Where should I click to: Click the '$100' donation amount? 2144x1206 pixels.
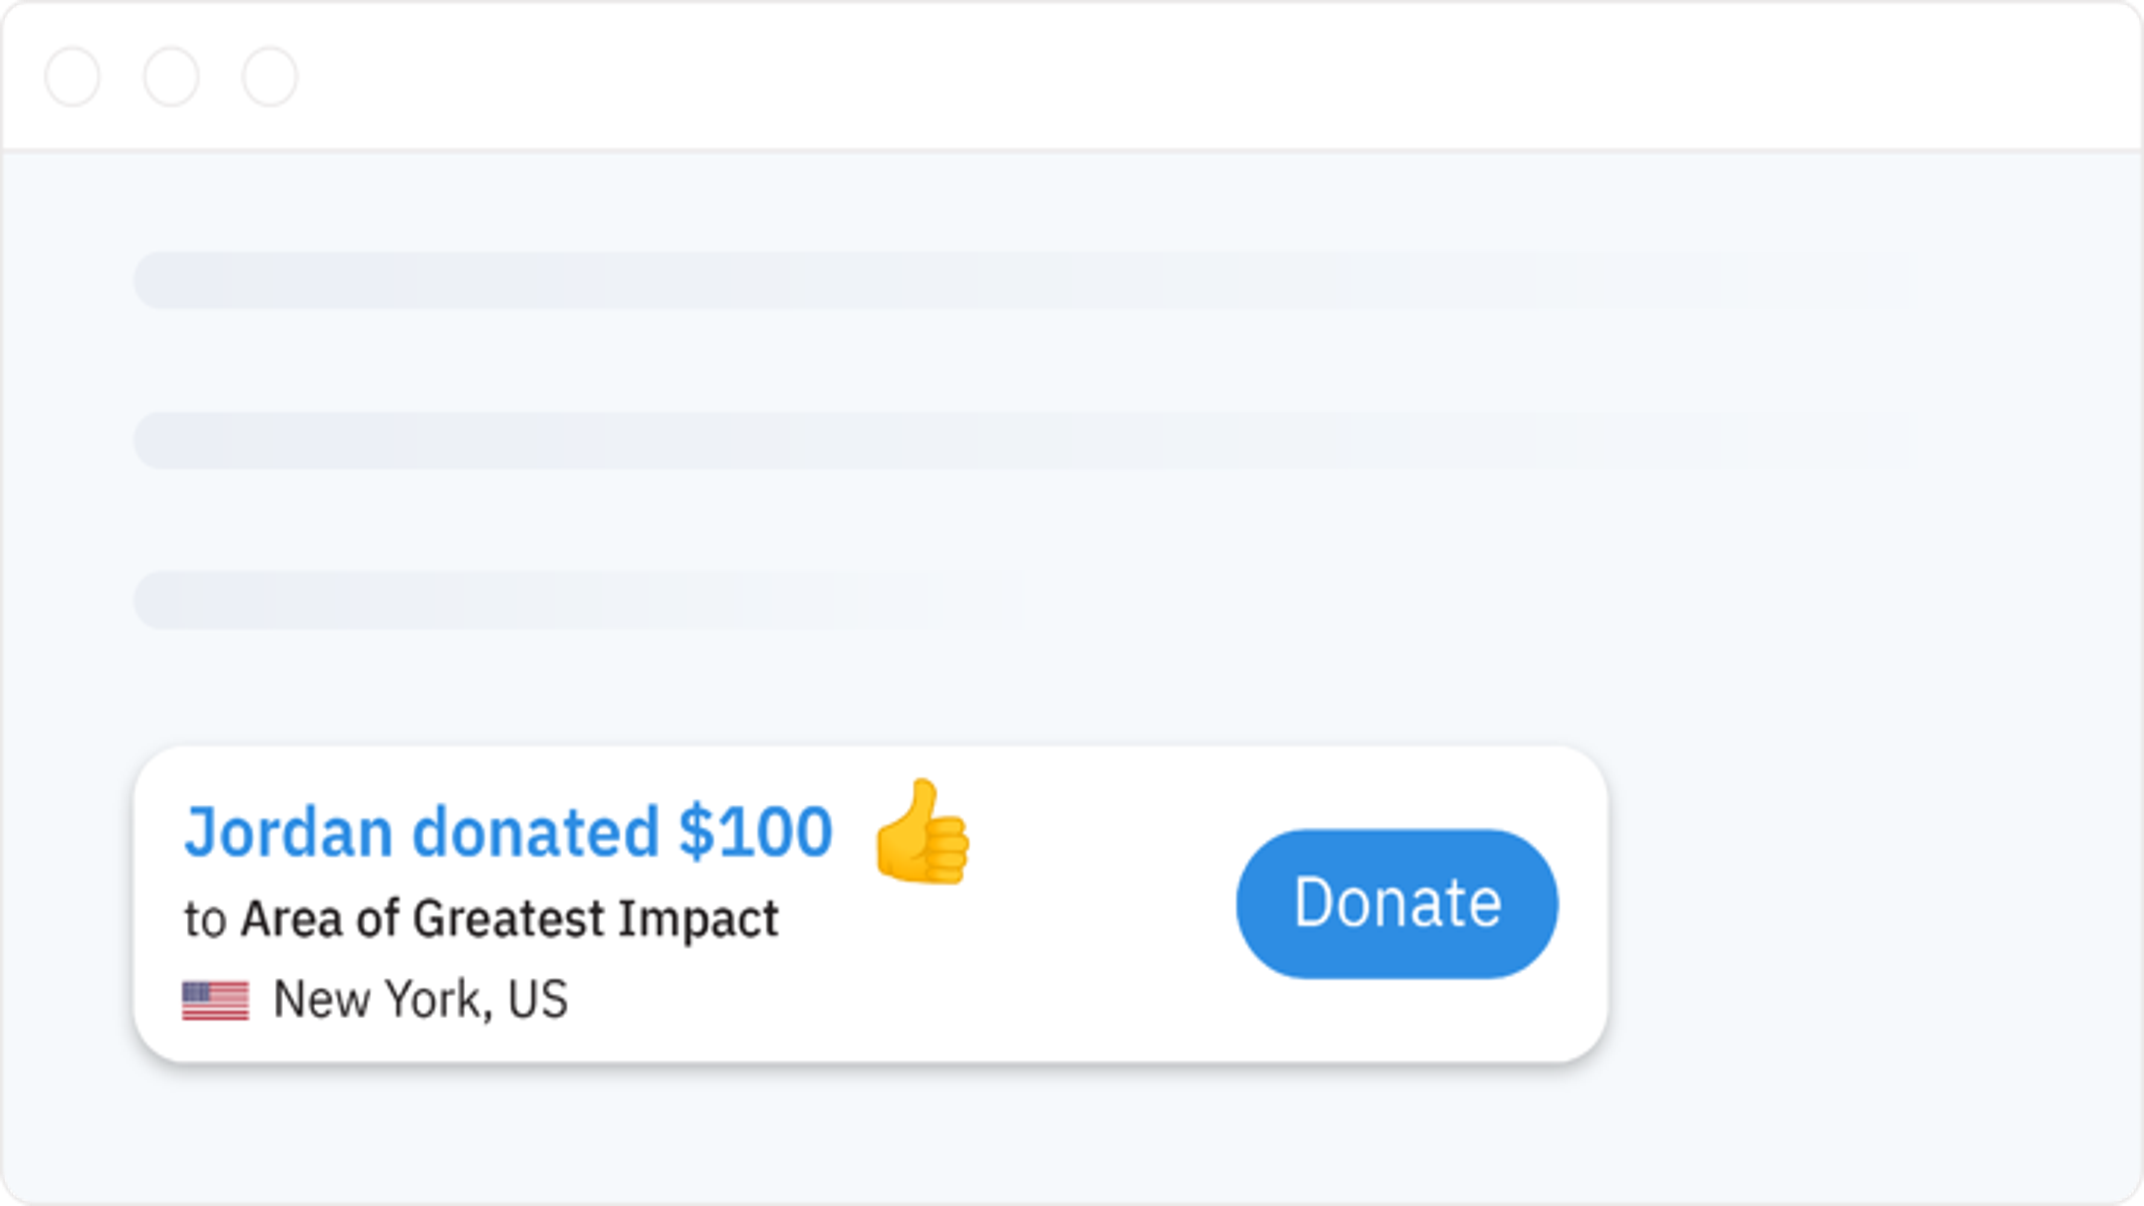pyautogui.click(x=755, y=832)
